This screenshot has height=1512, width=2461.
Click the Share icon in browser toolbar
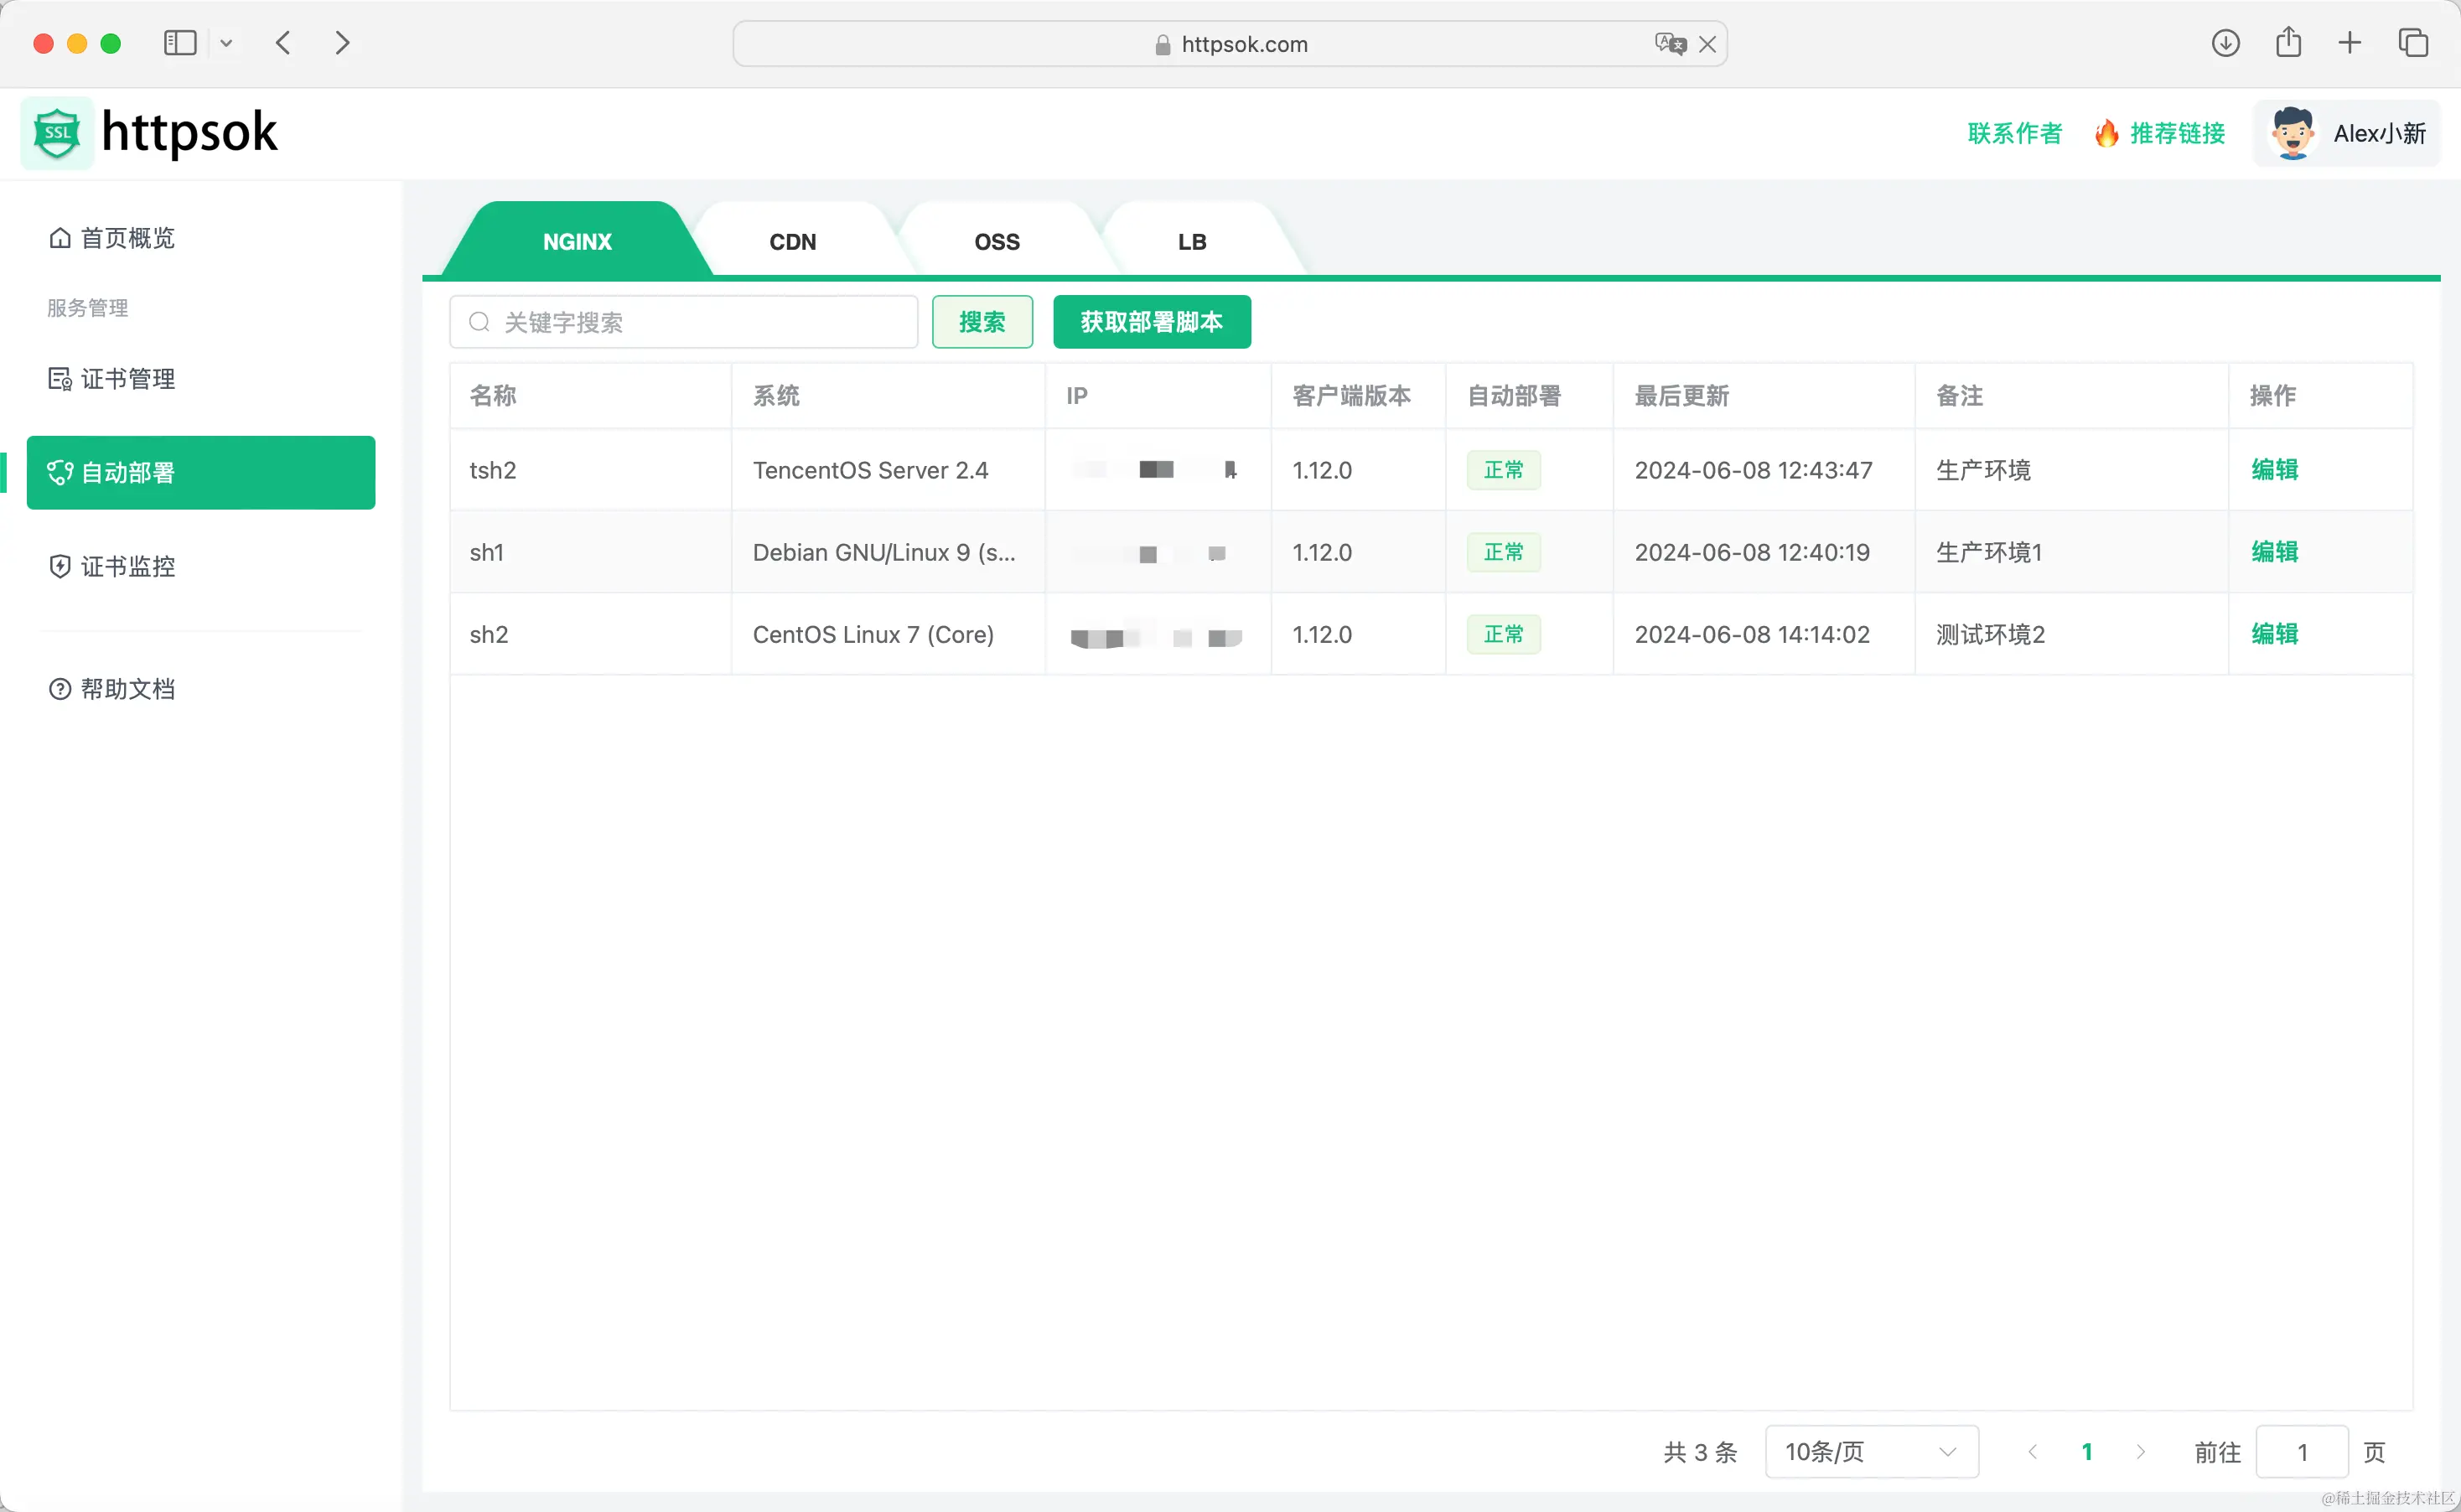click(2288, 43)
